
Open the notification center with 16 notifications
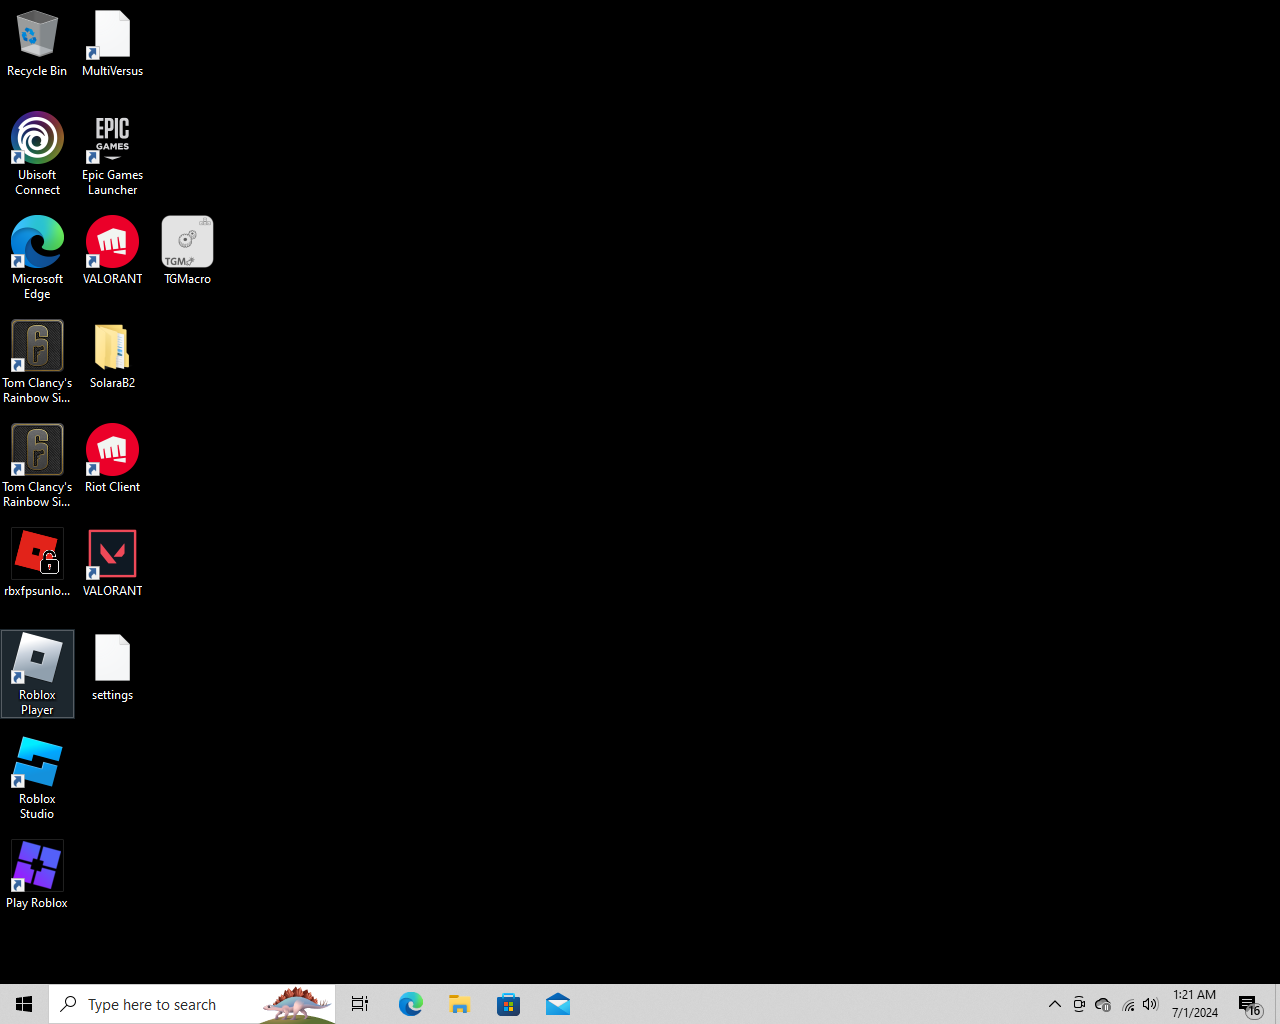[1249, 1004]
